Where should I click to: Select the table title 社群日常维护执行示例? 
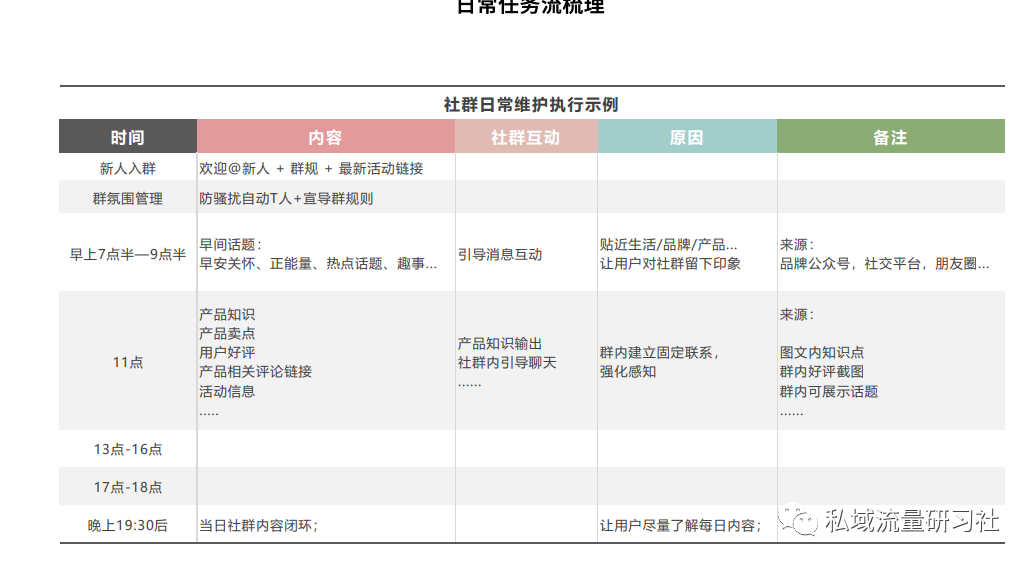click(531, 105)
